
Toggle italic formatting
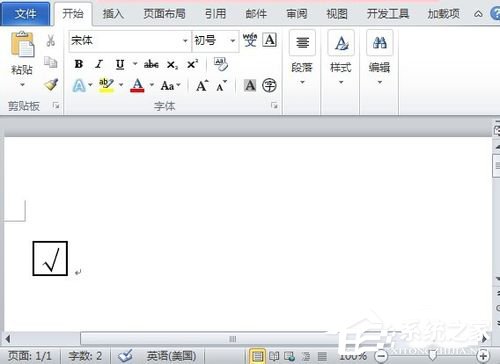99,64
